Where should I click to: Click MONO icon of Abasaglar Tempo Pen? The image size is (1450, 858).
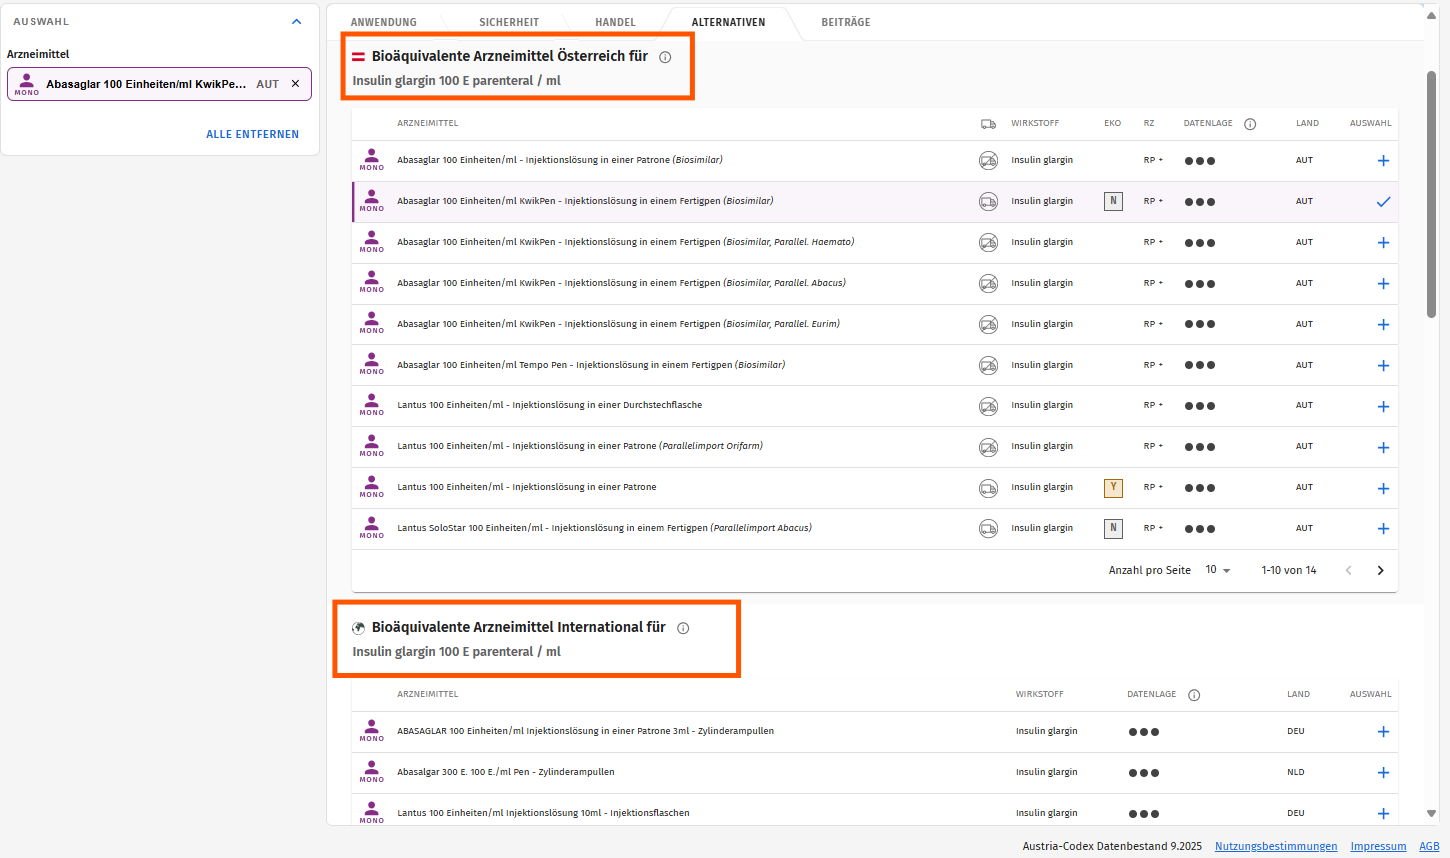click(x=372, y=365)
